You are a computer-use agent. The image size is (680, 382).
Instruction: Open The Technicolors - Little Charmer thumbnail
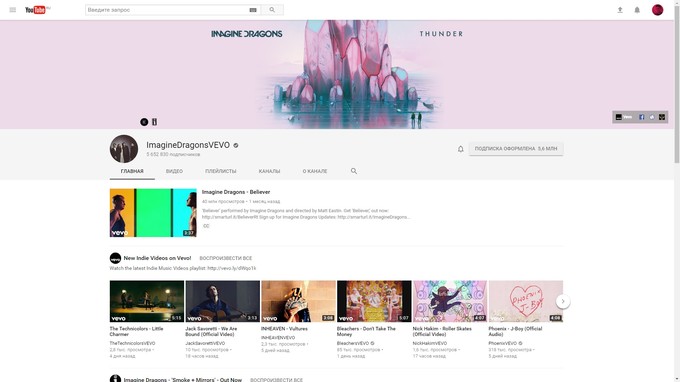pos(147,301)
